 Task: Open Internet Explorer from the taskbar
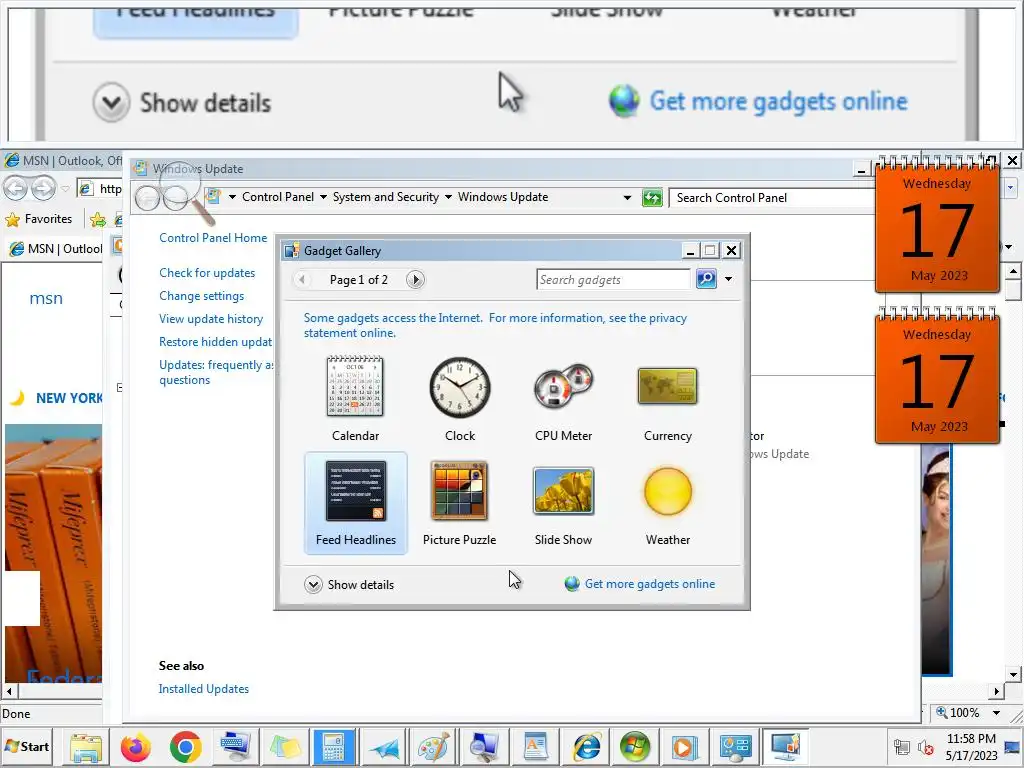(x=586, y=746)
